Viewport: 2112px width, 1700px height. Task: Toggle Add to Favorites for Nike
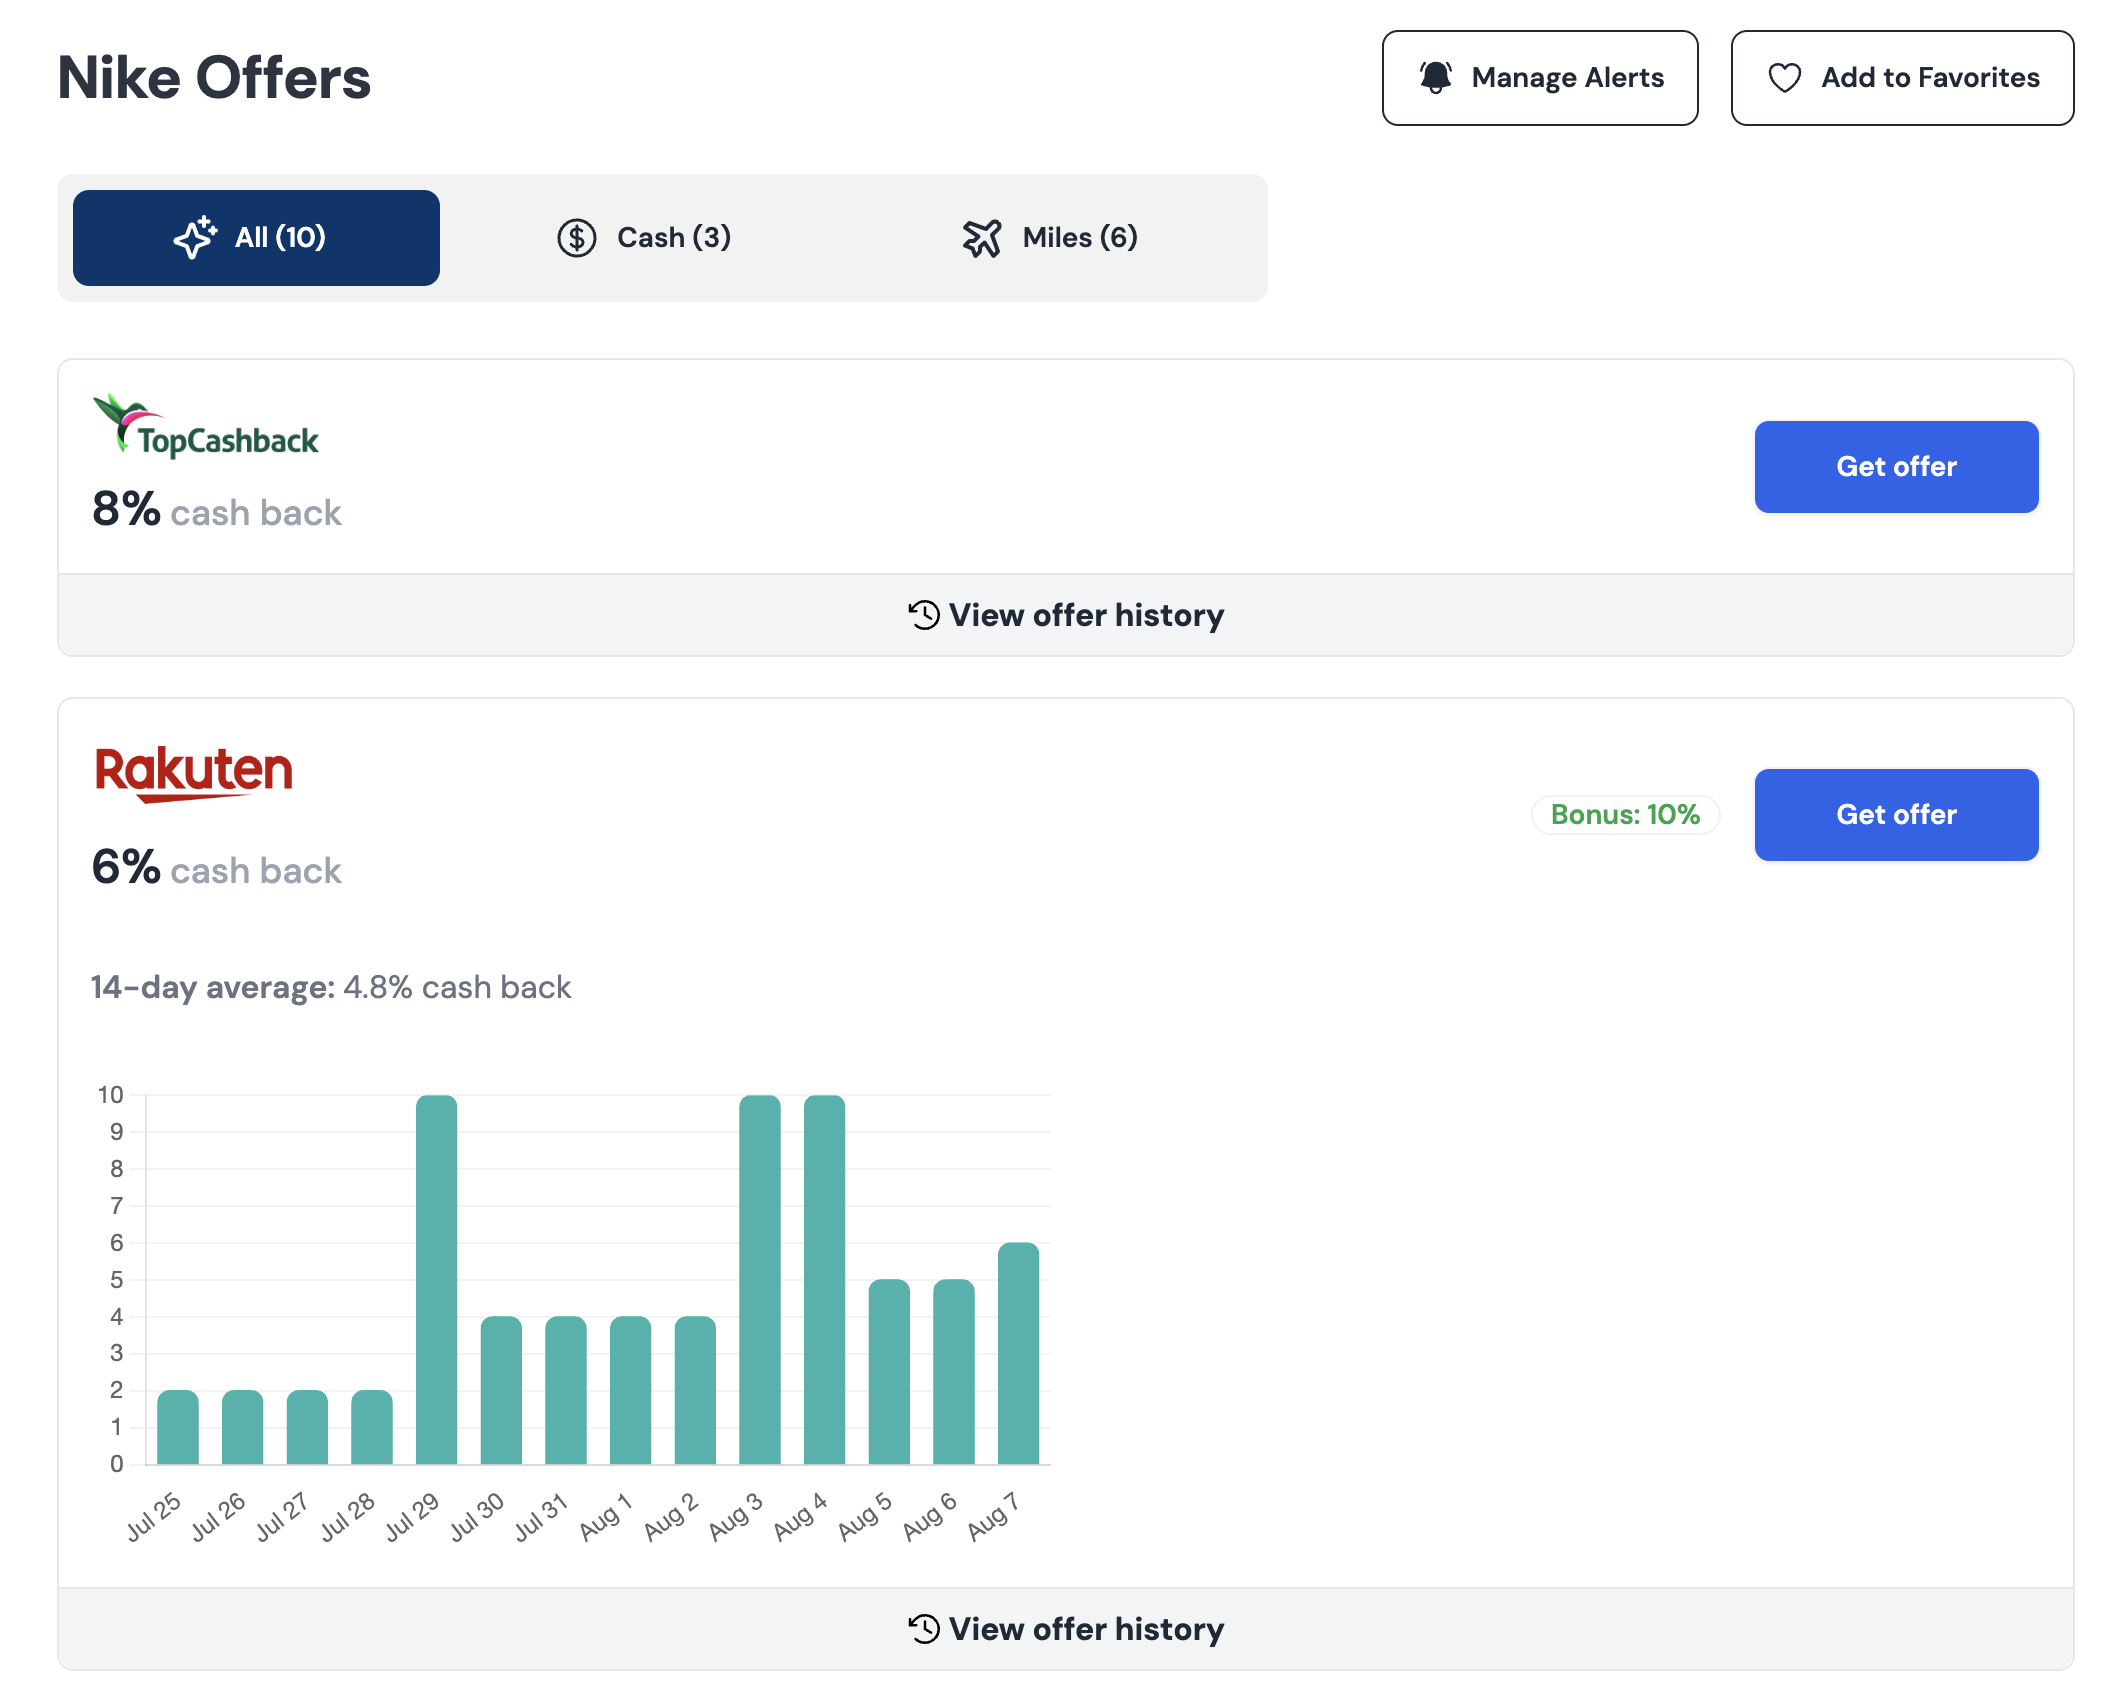(1900, 78)
